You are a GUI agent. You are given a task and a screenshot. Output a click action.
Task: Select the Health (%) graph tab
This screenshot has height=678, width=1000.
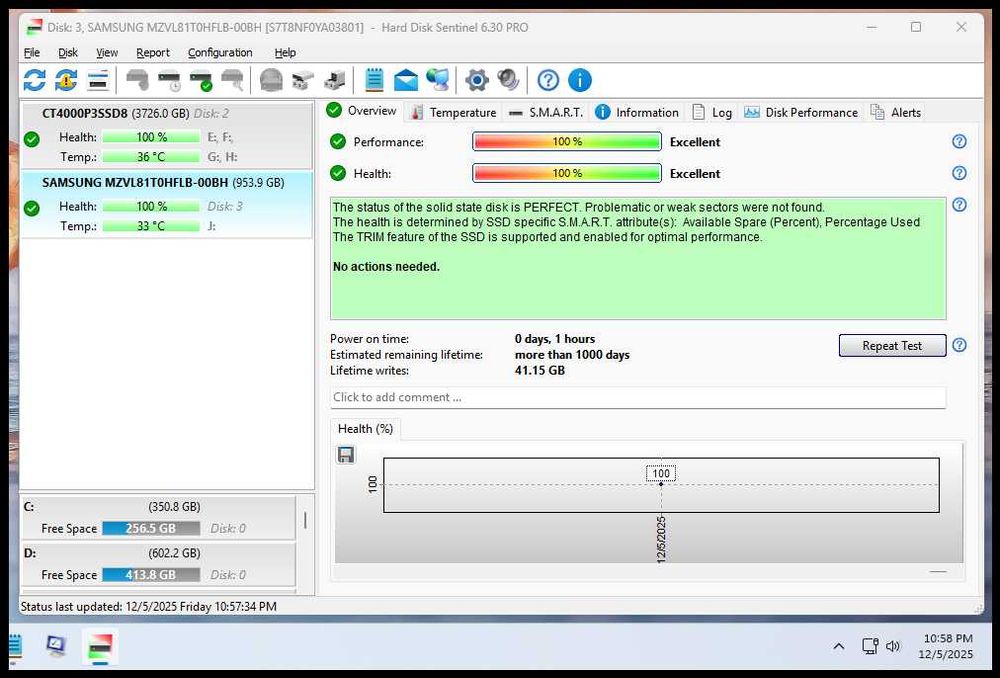click(x=365, y=429)
